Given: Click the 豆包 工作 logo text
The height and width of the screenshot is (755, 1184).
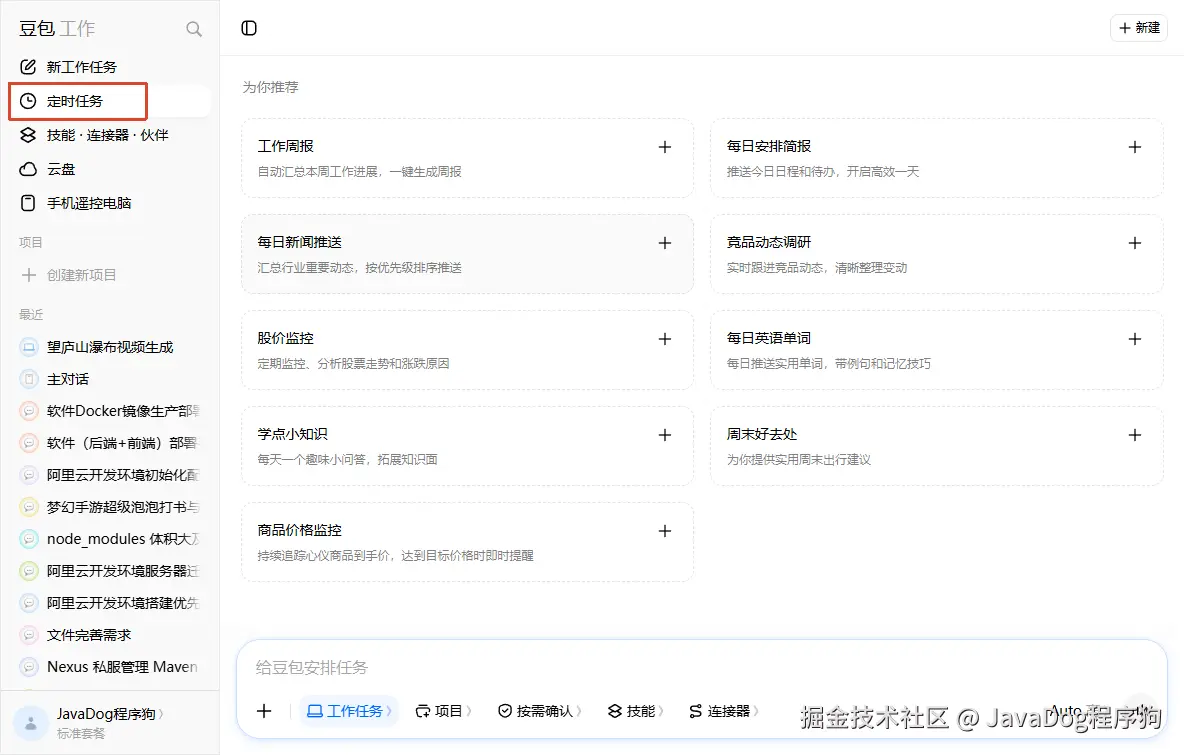Looking at the screenshot, I should coord(57,29).
